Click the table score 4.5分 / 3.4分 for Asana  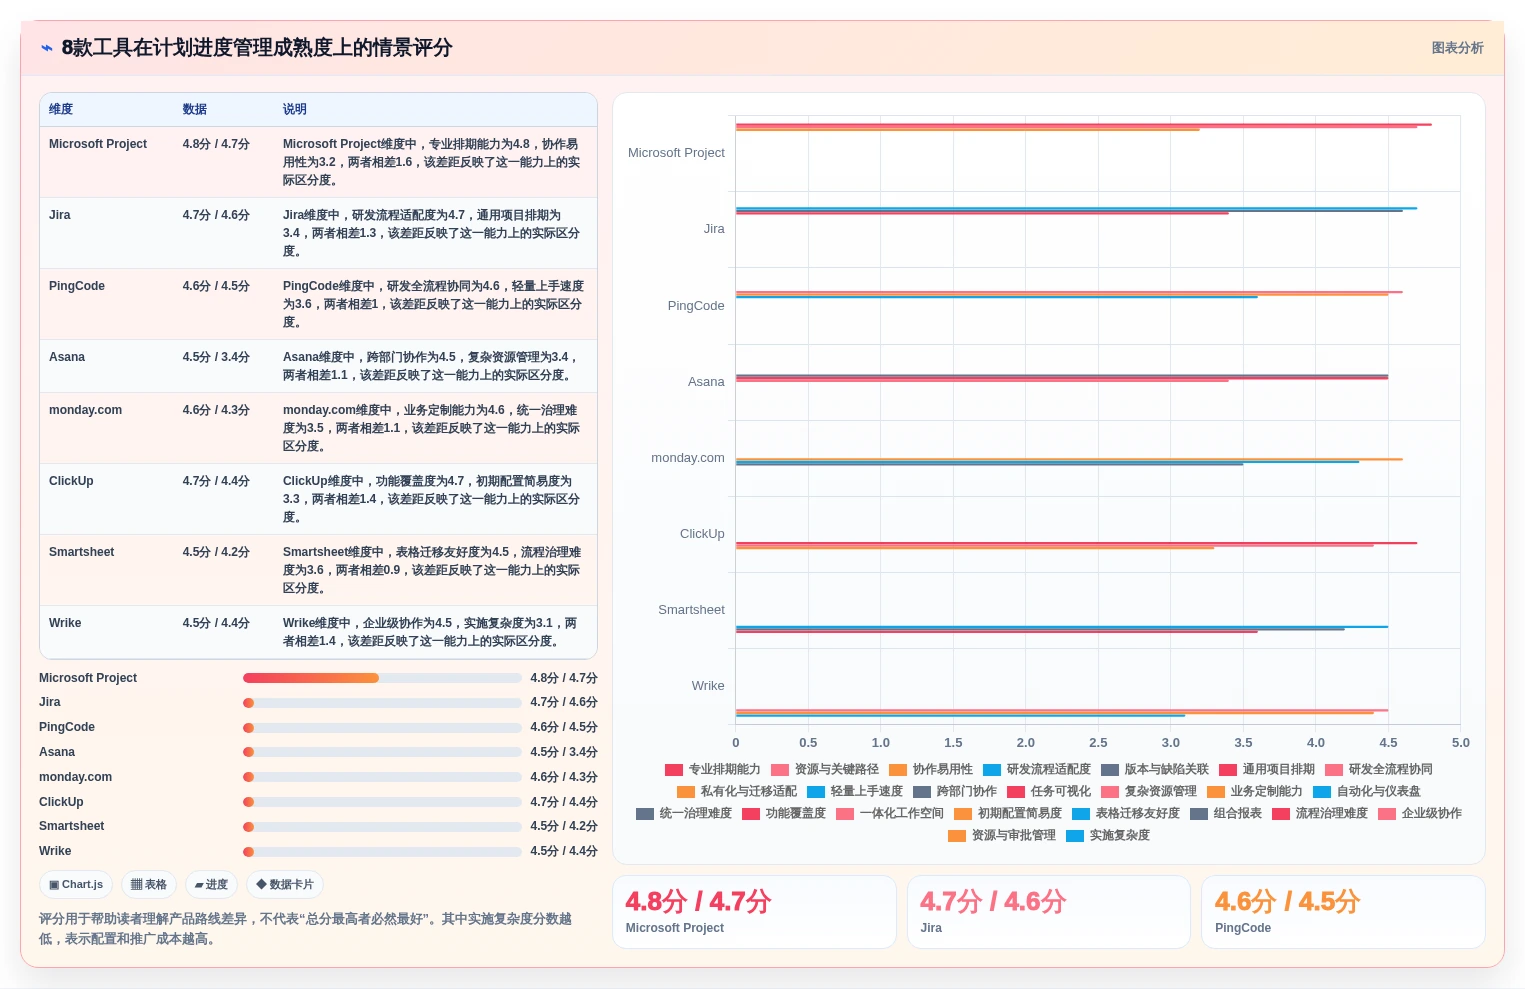(216, 357)
